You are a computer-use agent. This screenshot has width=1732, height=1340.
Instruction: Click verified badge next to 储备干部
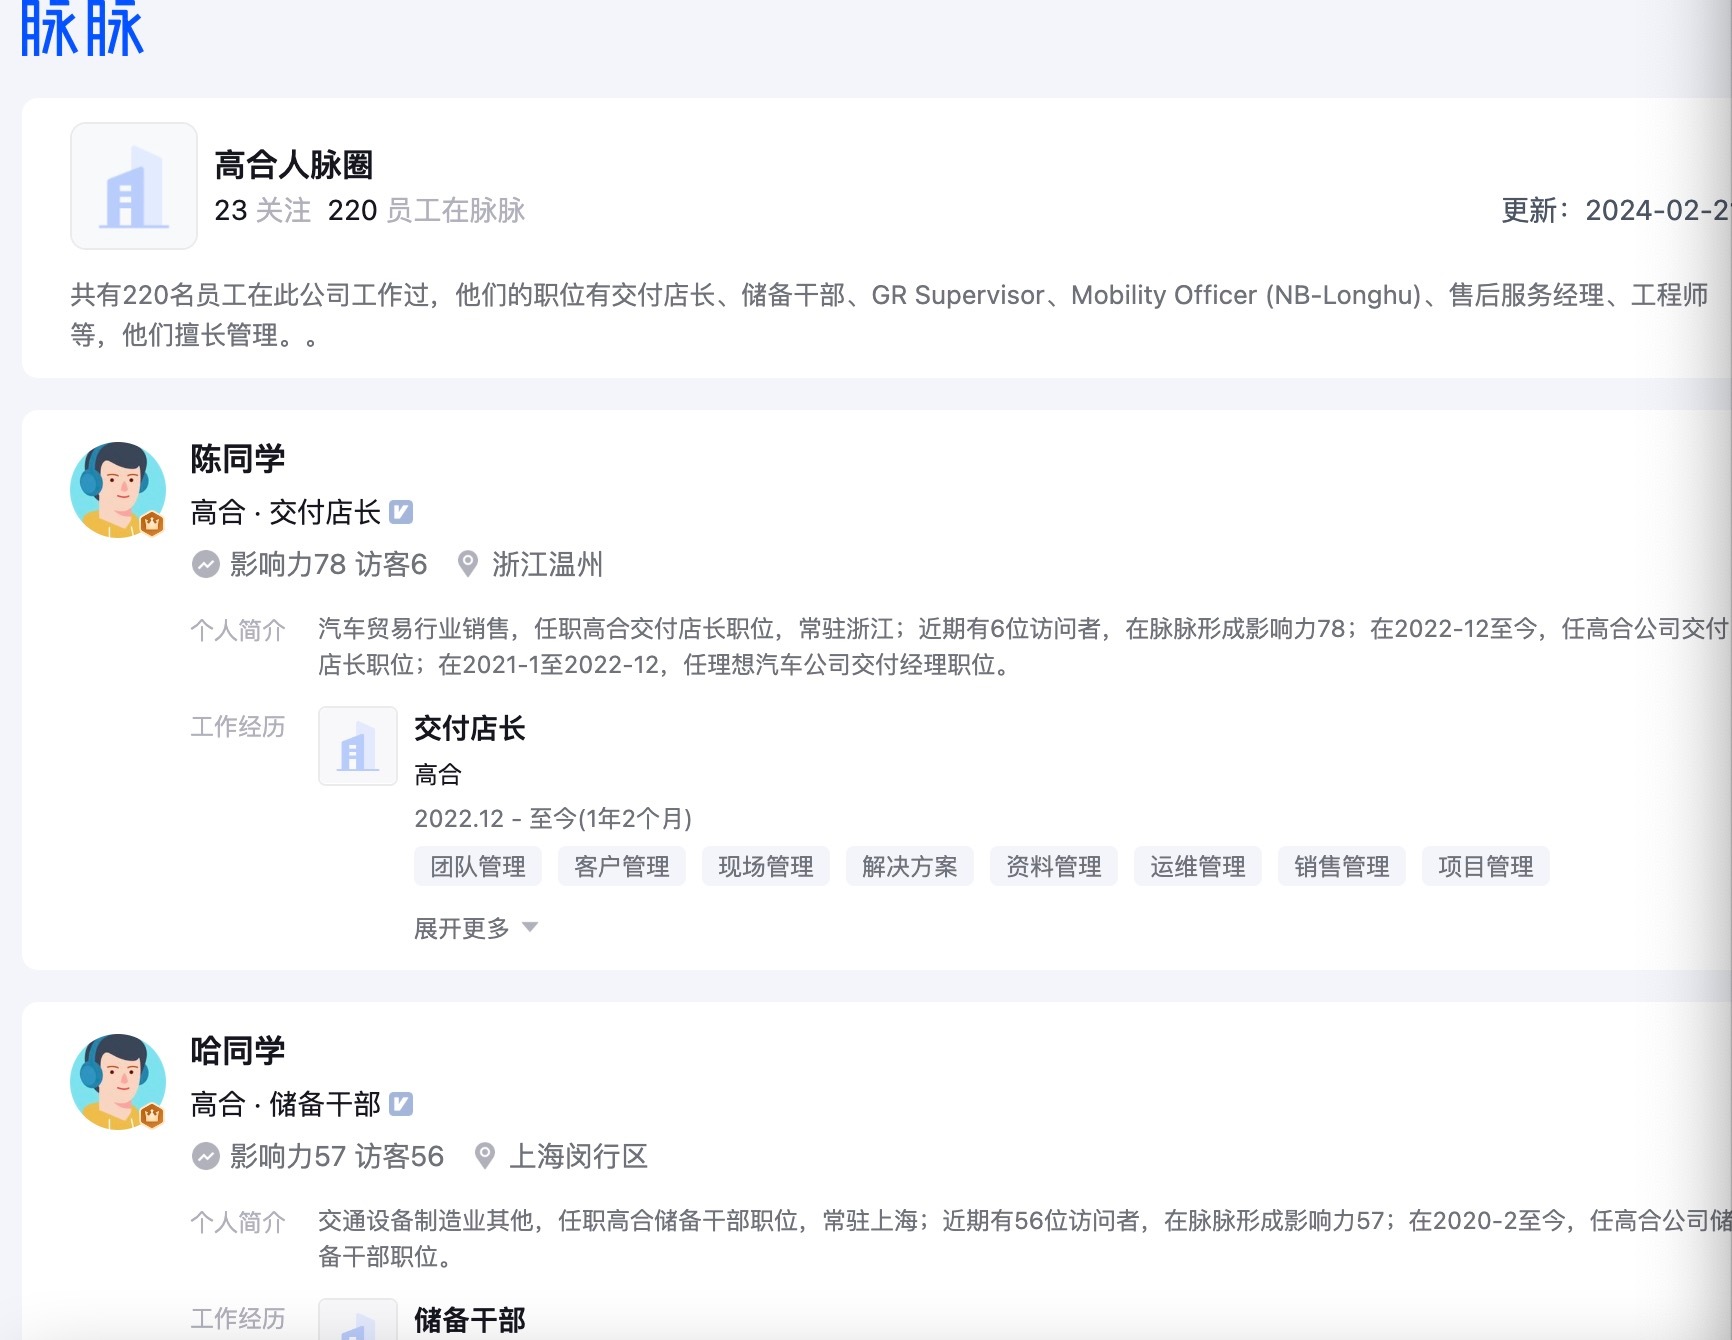click(x=401, y=1104)
